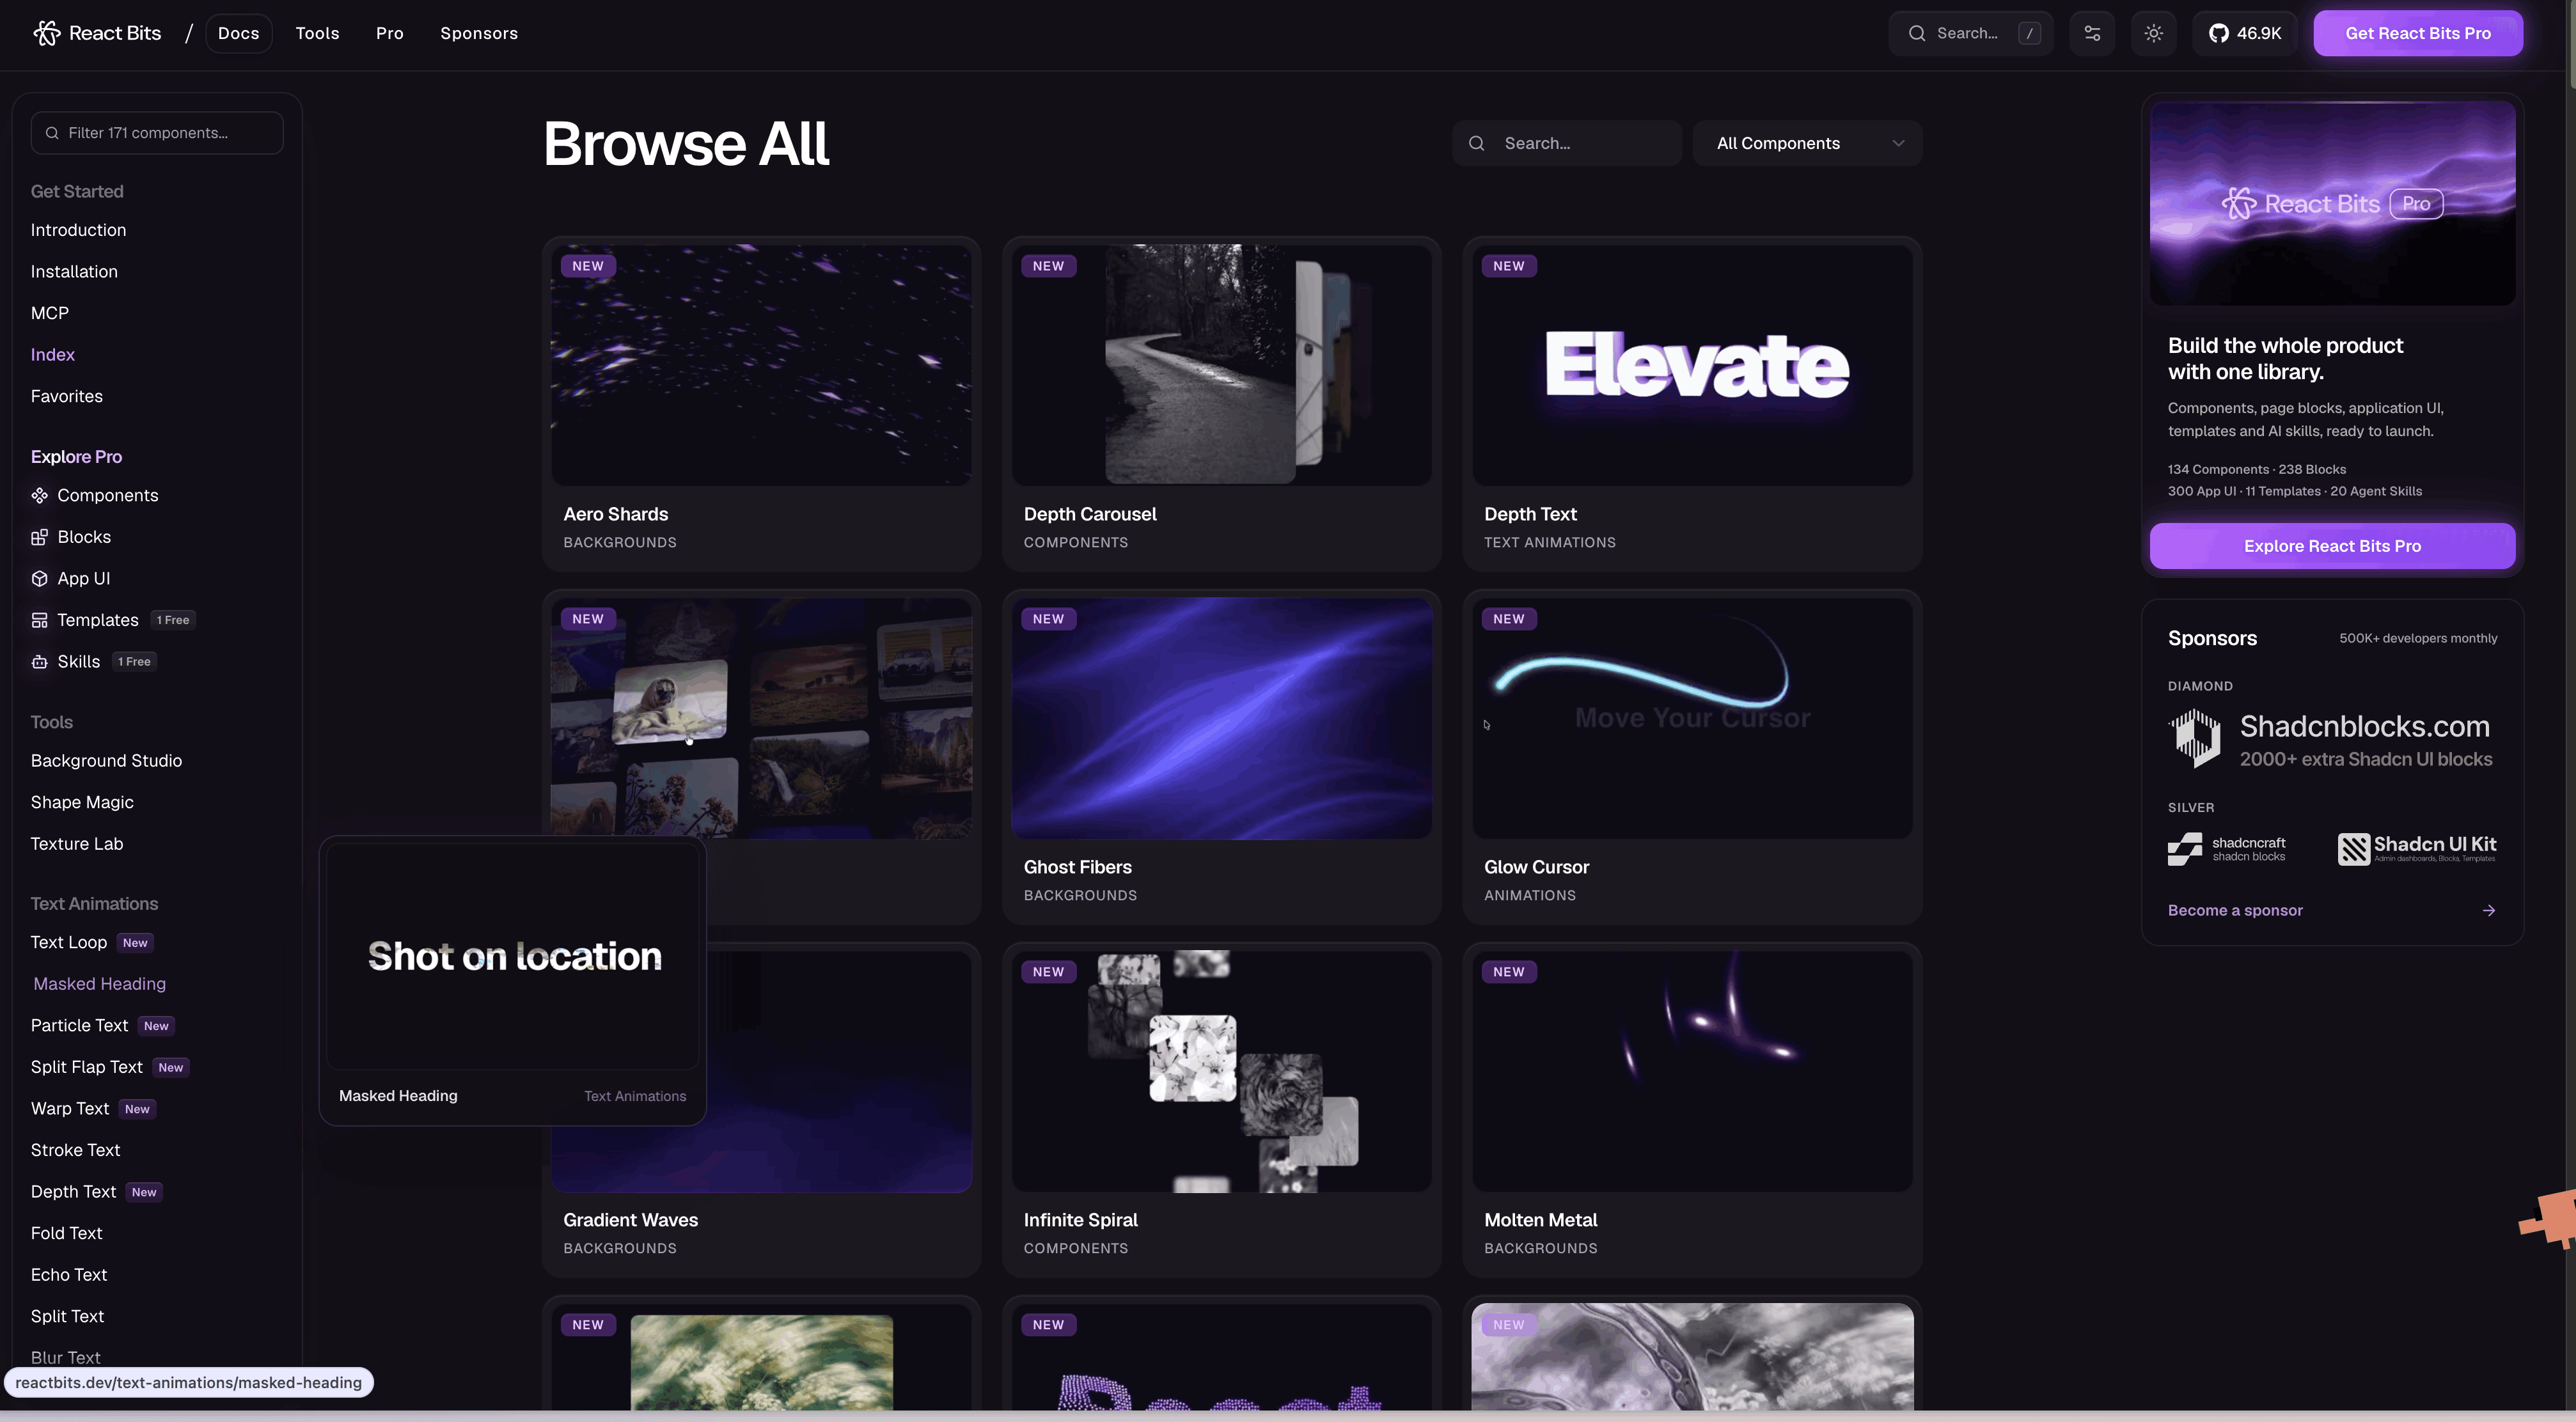
Task: Click the shadcncraft sponsor logo
Action: [x=2227, y=848]
